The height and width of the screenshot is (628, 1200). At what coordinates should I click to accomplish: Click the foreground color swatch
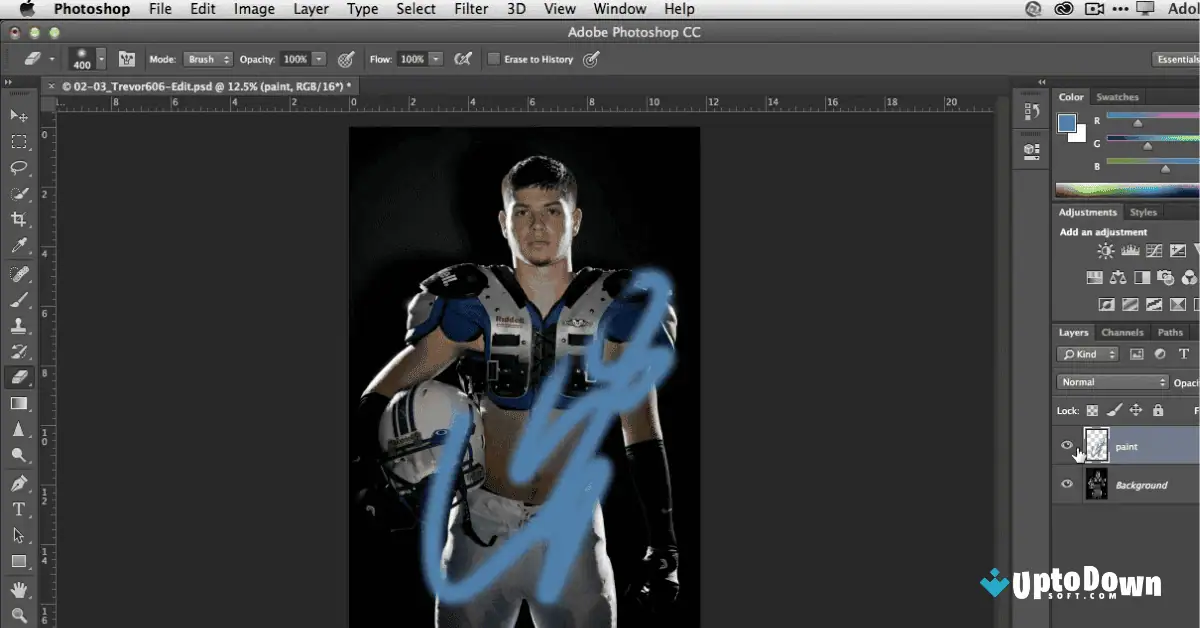click(1068, 122)
